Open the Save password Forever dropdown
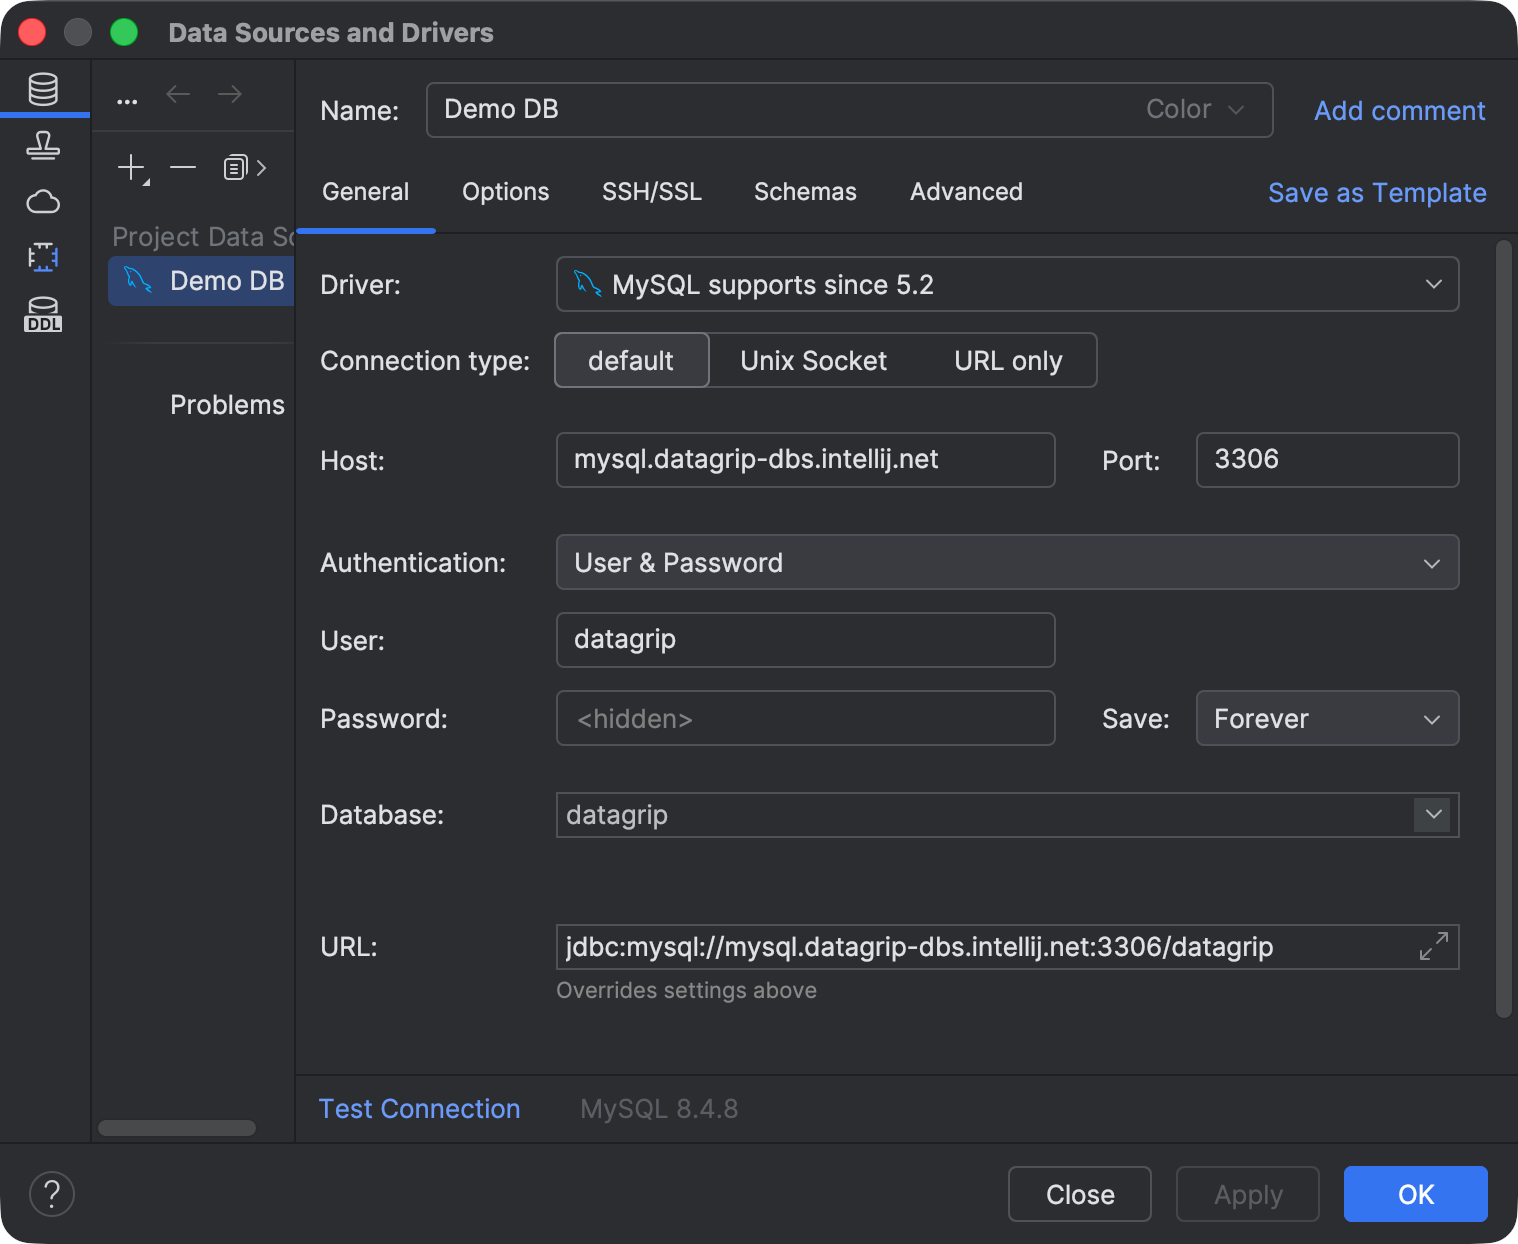 click(x=1327, y=718)
